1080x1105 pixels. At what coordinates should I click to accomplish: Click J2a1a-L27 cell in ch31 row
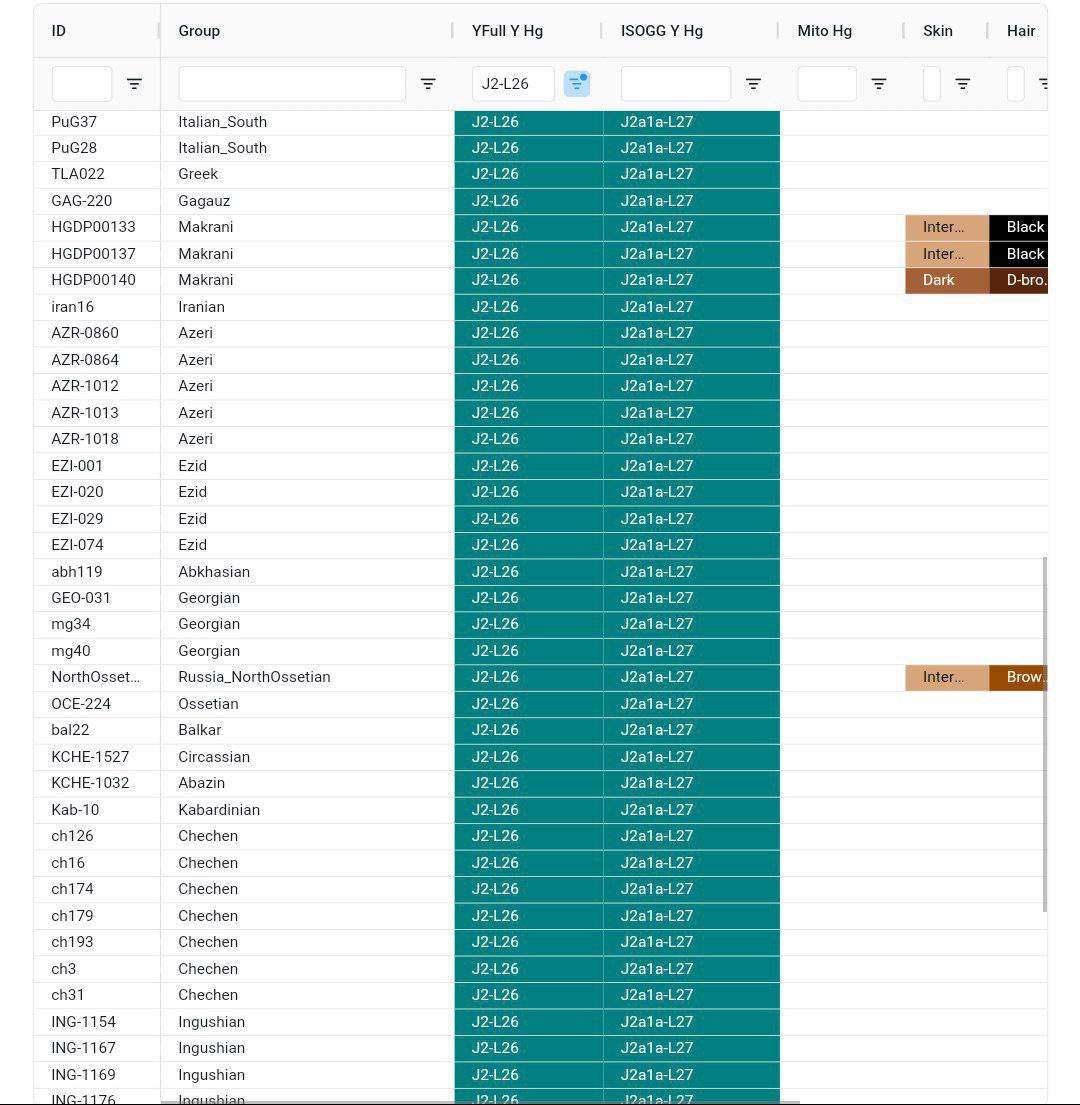point(691,995)
